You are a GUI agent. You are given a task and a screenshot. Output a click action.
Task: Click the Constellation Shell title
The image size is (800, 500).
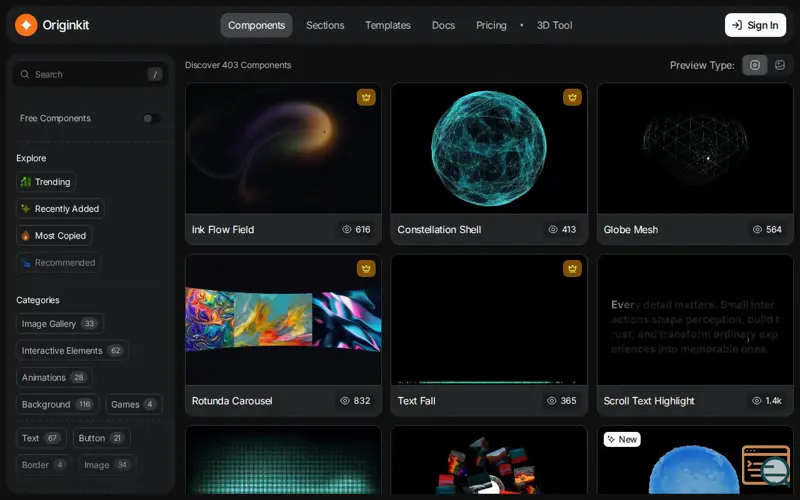coord(439,230)
